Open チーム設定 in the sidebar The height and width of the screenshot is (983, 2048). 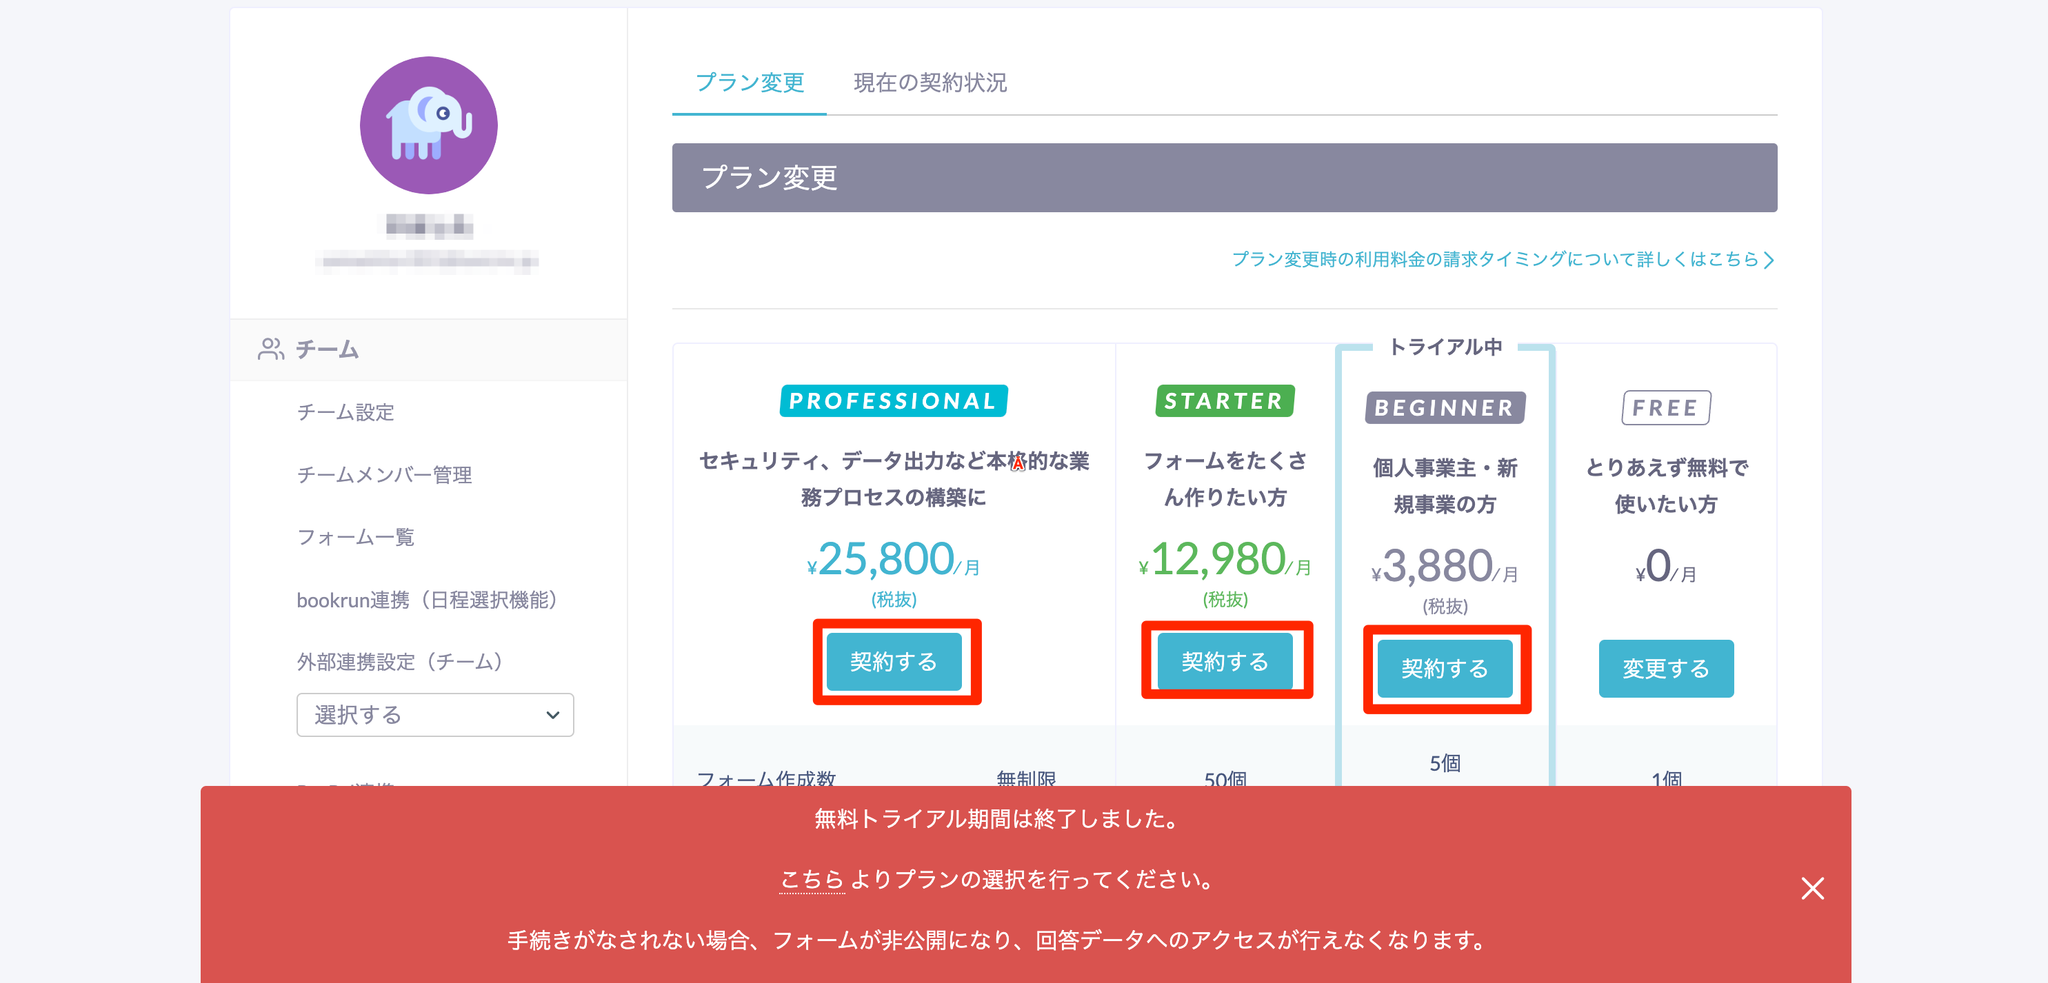tap(345, 412)
